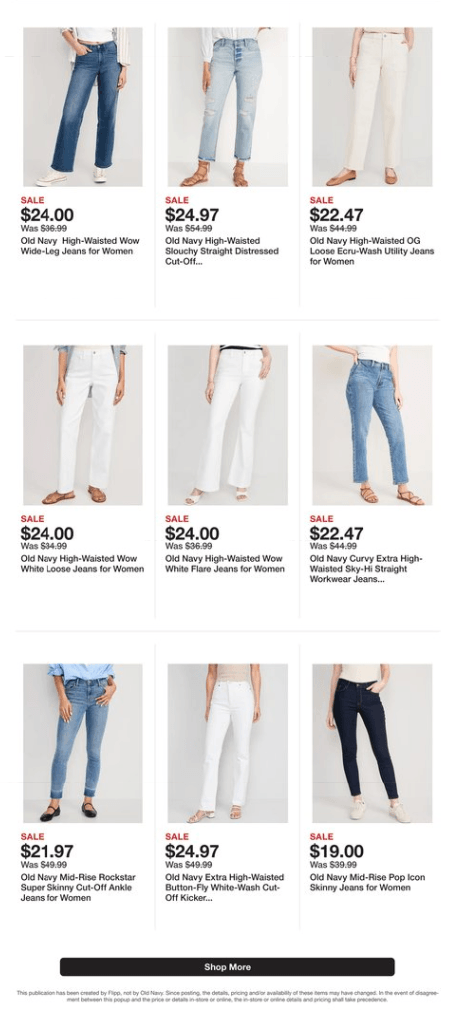Select the Wow White Loose Jeans thumbnail
The height and width of the screenshot is (1021, 454).
coord(83,425)
